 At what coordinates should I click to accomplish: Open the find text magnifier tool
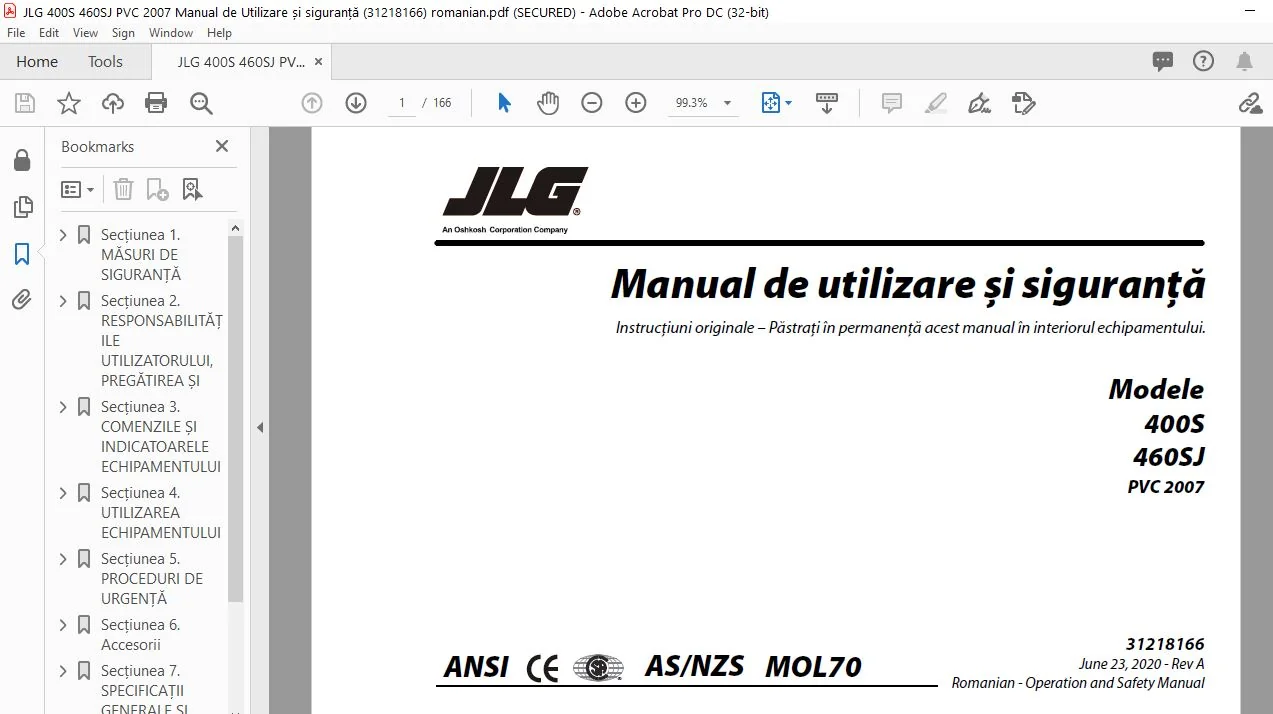click(201, 103)
